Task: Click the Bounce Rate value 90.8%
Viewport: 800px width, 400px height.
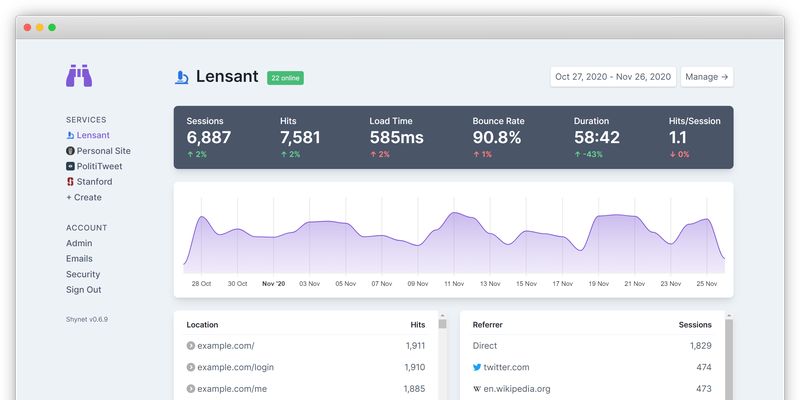Action: pyautogui.click(x=496, y=138)
